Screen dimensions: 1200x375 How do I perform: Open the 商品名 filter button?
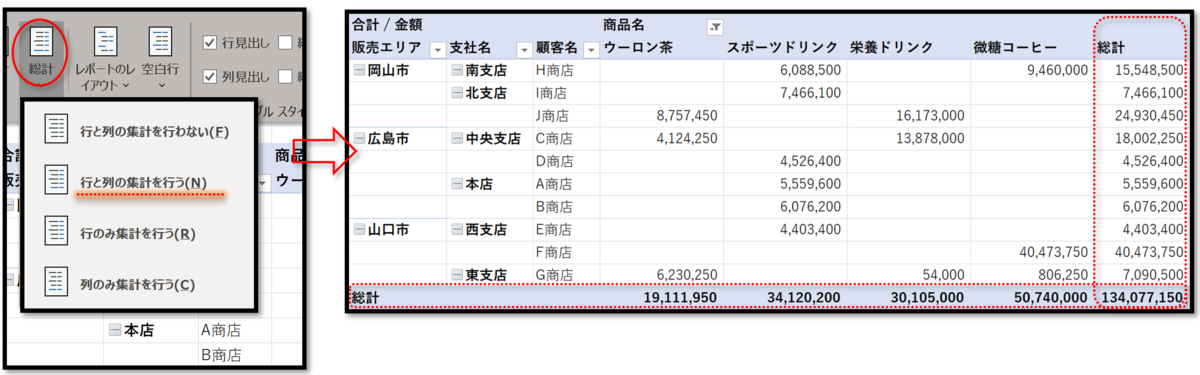[x=715, y=27]
